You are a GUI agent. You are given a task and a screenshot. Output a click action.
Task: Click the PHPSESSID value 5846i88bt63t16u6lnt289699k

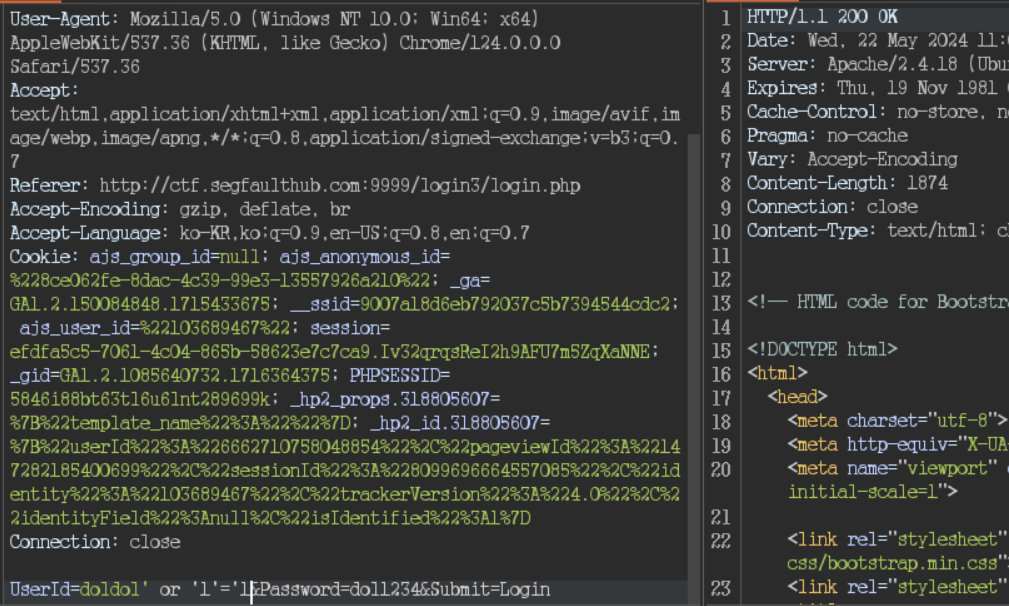click(x=140, y=399)
